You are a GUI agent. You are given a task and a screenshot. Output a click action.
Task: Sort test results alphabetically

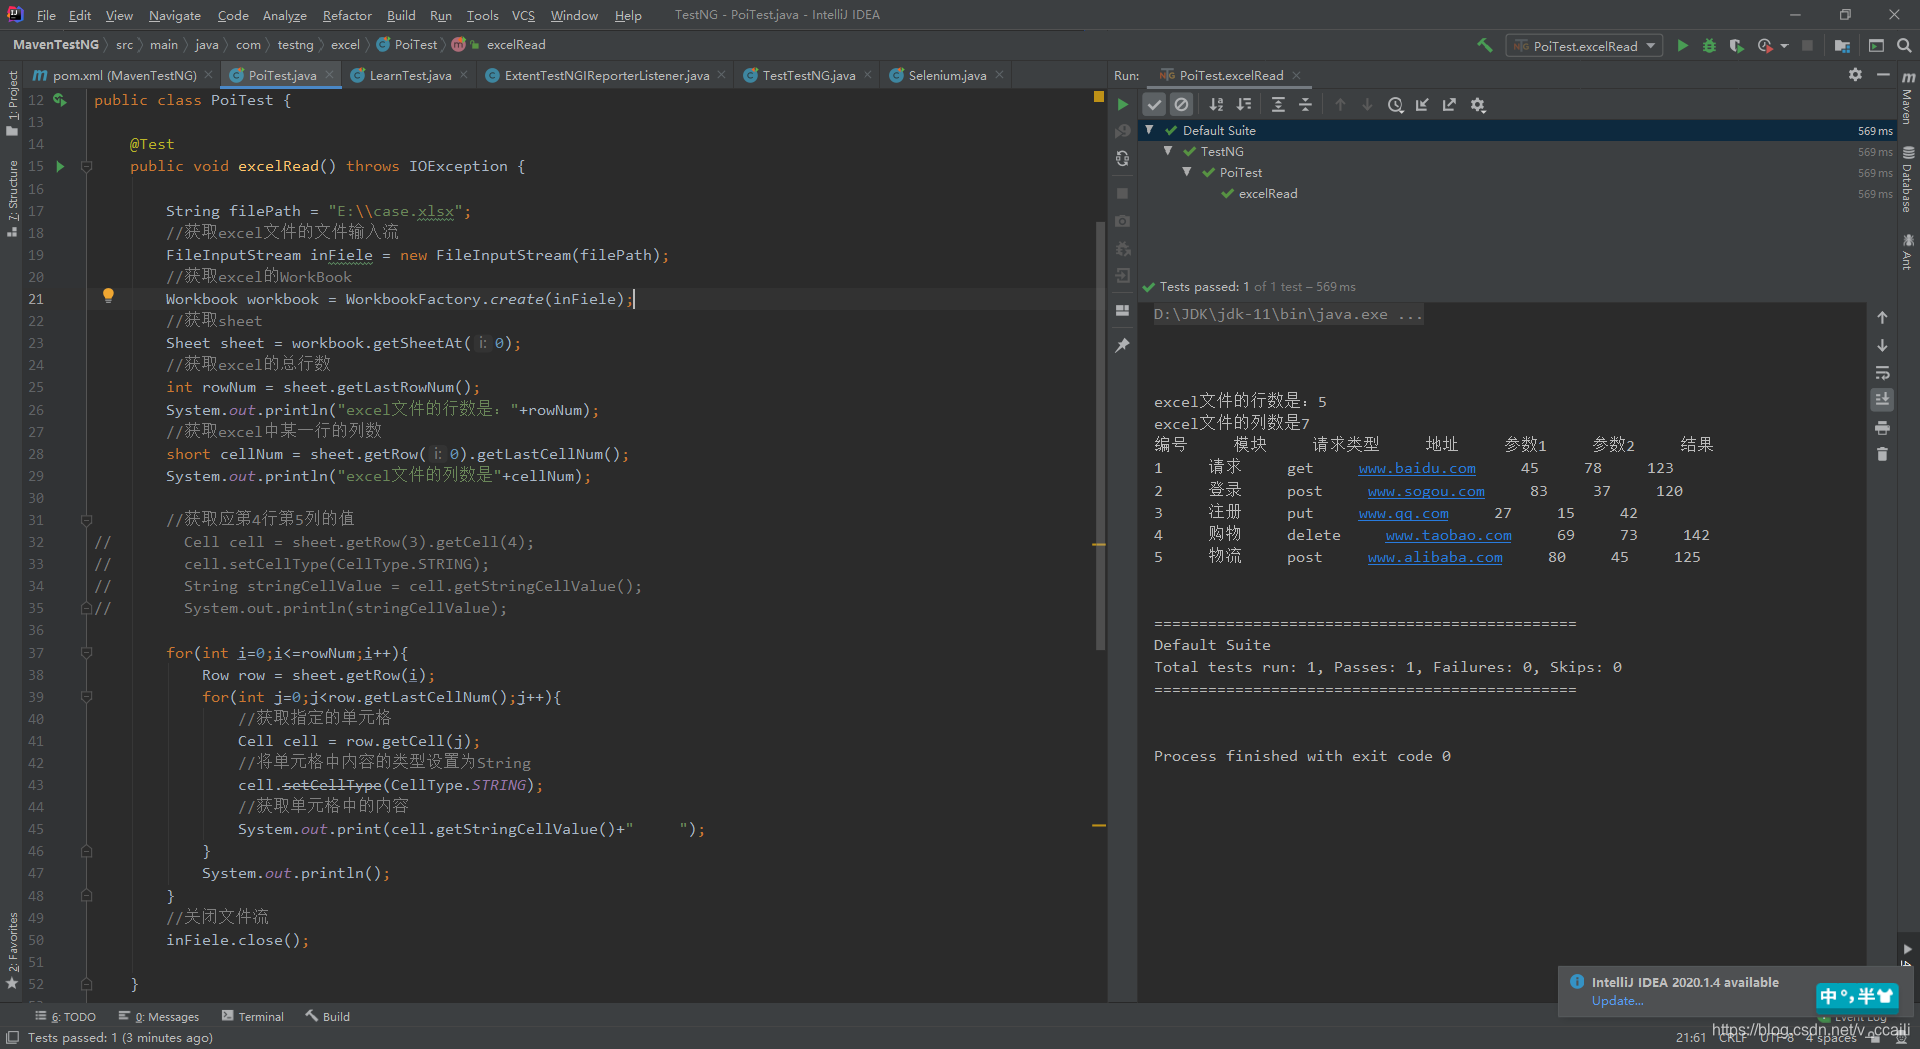1217,104
